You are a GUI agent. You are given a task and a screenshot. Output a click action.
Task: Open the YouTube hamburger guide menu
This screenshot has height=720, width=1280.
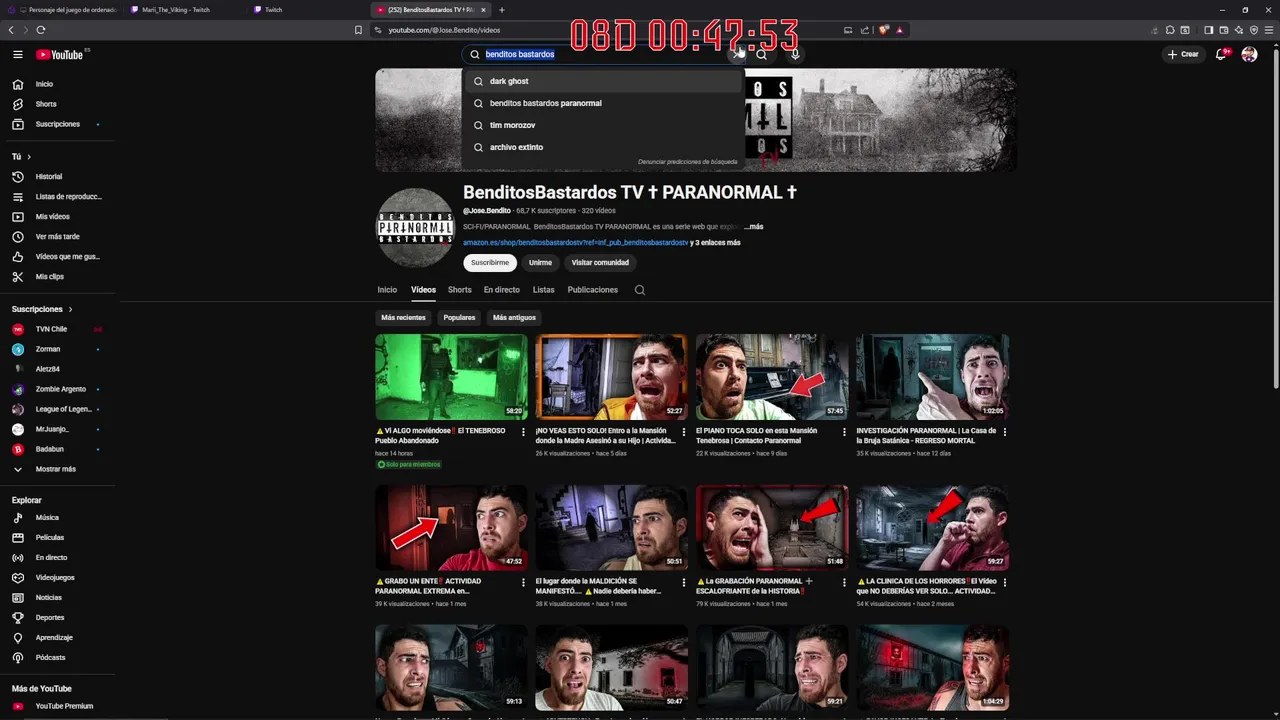17,54
